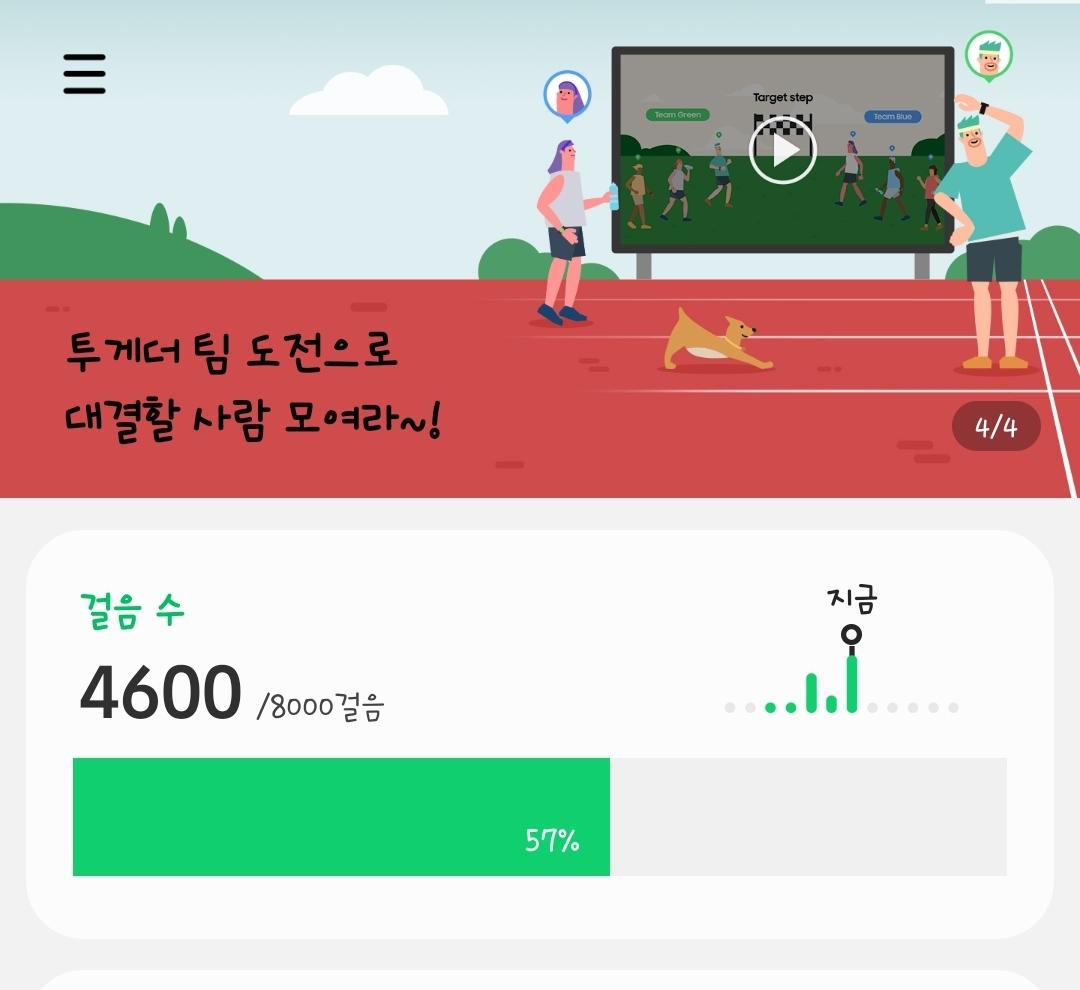1080x990 pixels.
Task: Tap the Target step video thumbnail billboard
Action: [x=782, y=150]
